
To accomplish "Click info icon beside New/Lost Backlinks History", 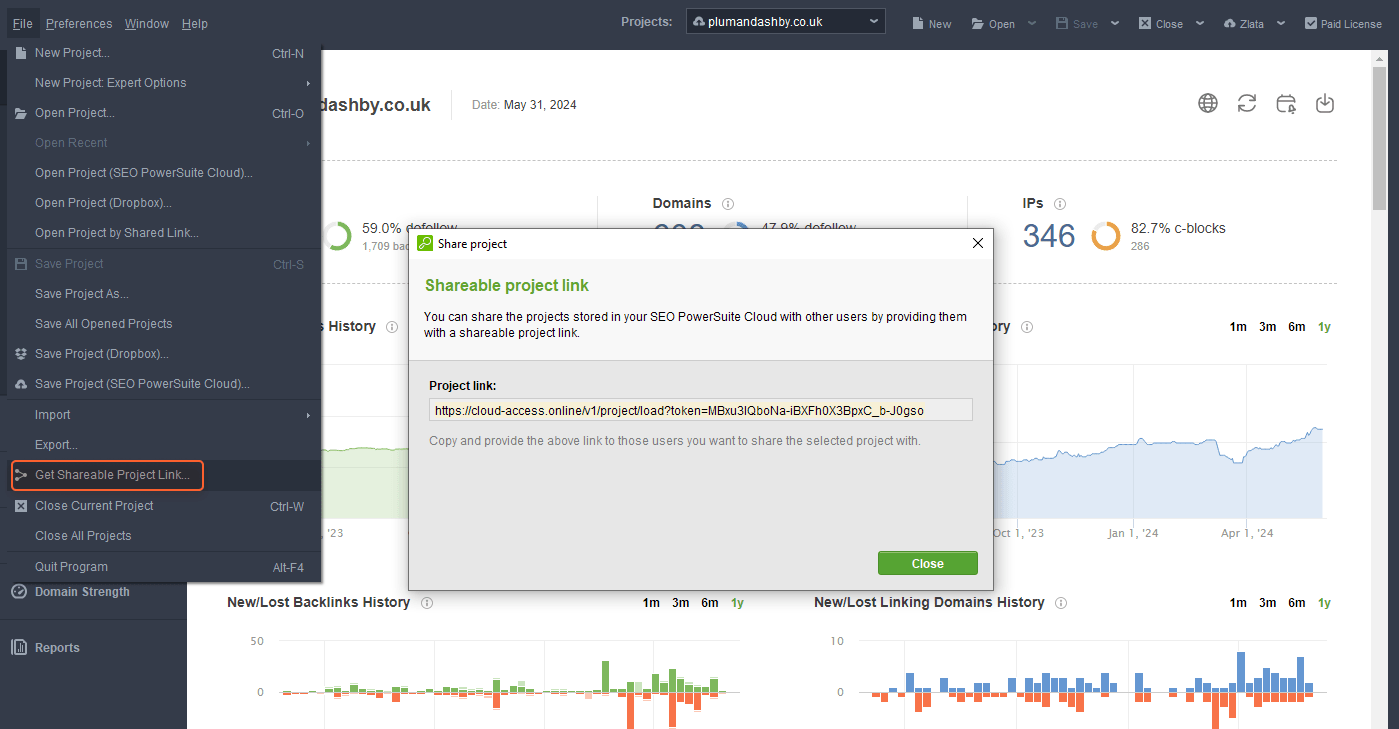I will click(427, 603).
